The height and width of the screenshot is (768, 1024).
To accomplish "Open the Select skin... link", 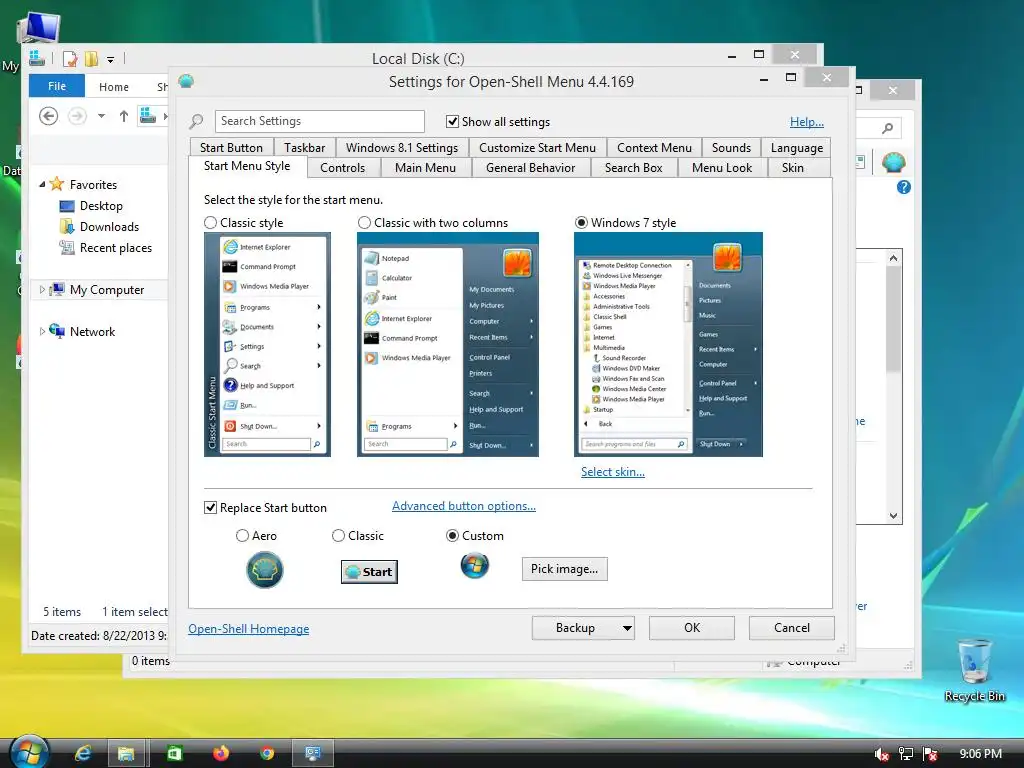I will click(613, 472).
